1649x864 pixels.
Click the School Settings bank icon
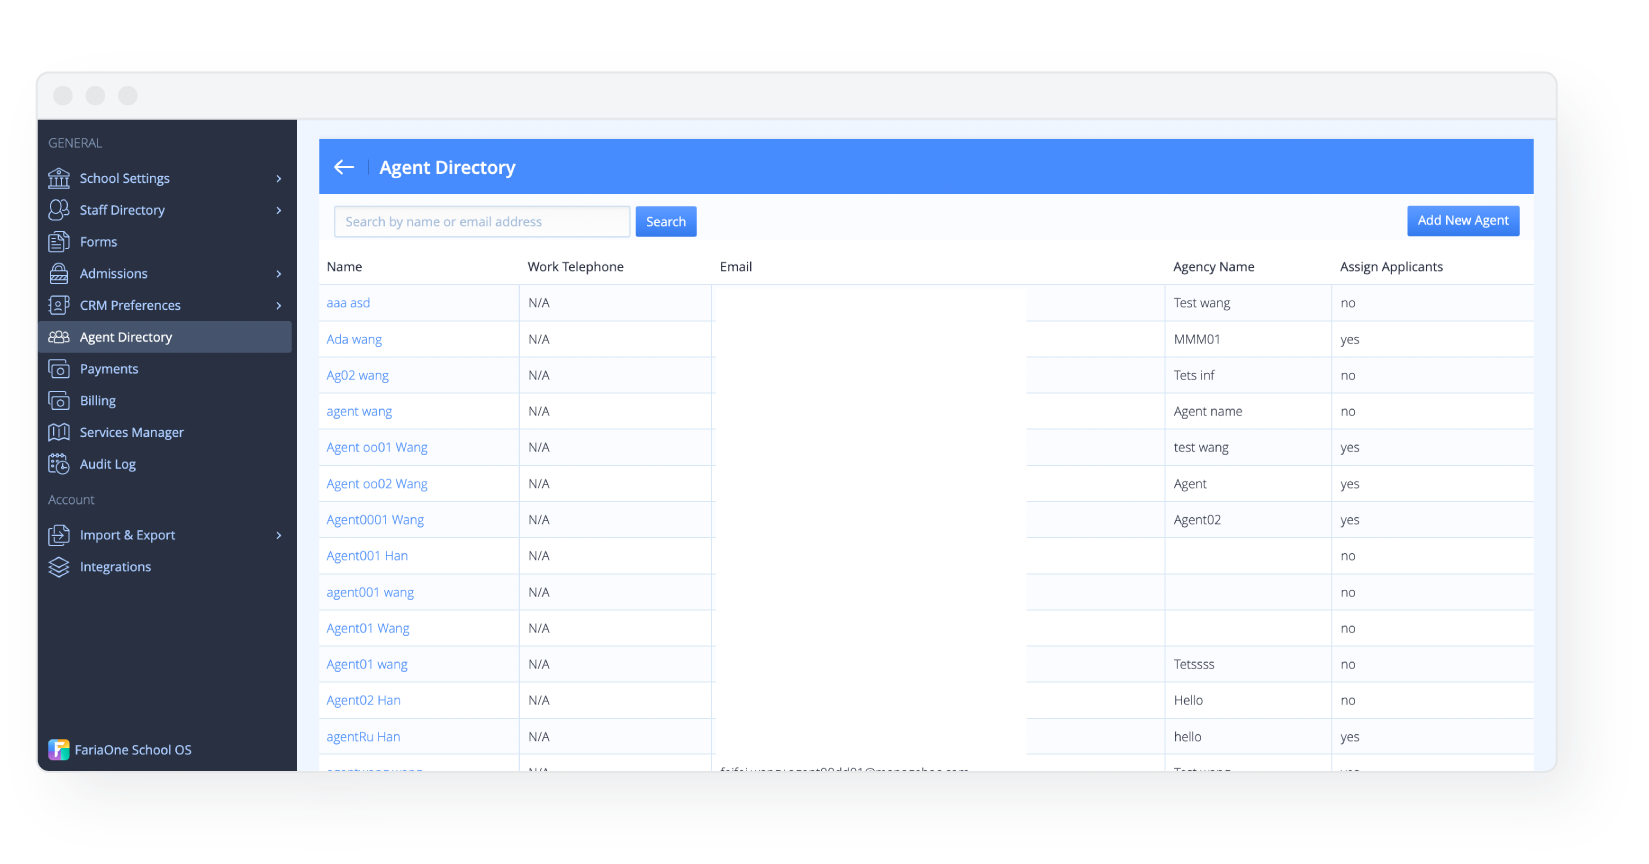[x=59, y=178]
